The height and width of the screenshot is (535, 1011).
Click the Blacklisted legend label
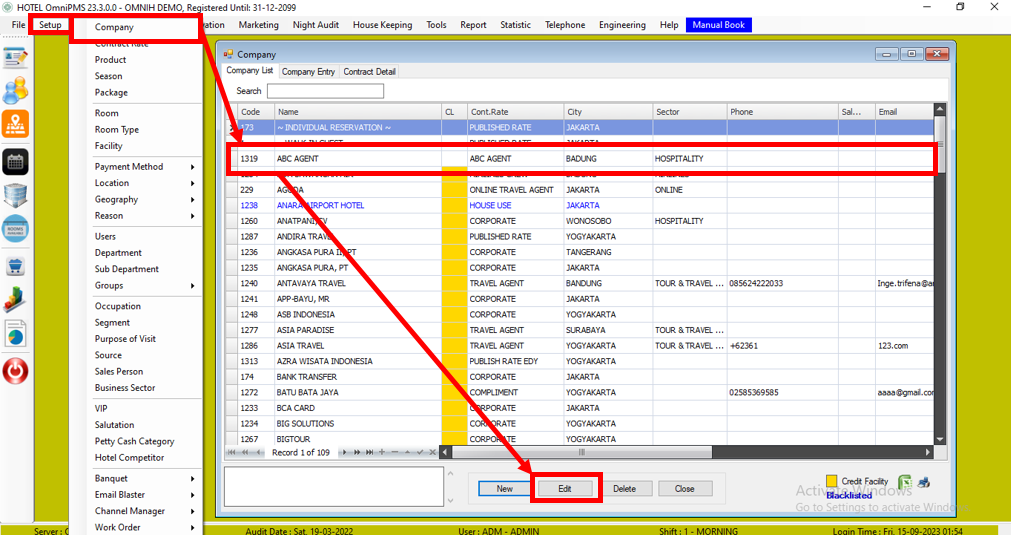click(849, 496)
